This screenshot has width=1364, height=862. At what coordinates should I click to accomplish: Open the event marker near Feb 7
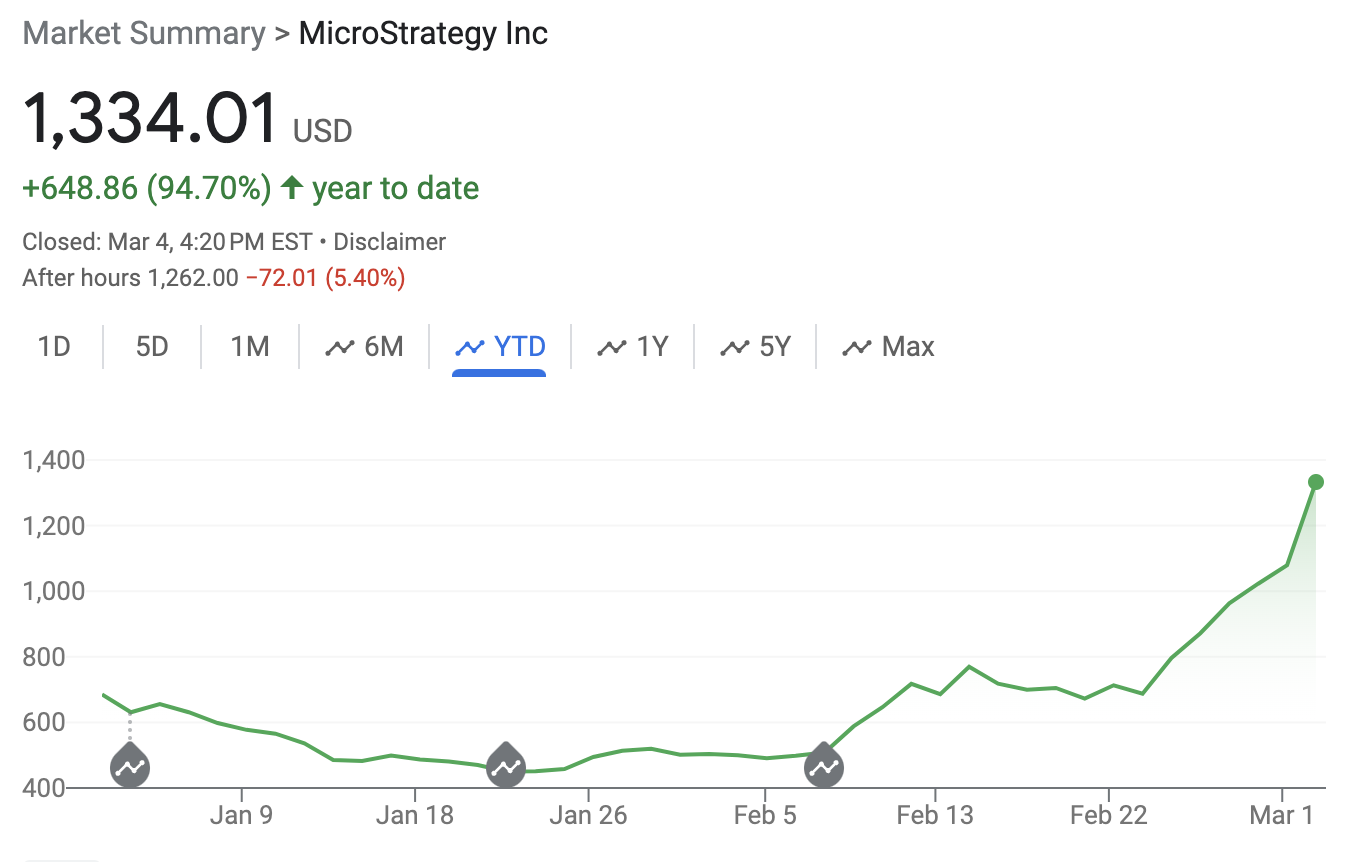pyautogui.click(x=823, y=765)
